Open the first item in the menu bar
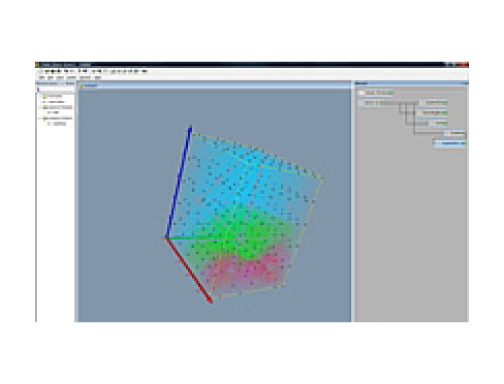504x384 pixels. tap(42, 77)
